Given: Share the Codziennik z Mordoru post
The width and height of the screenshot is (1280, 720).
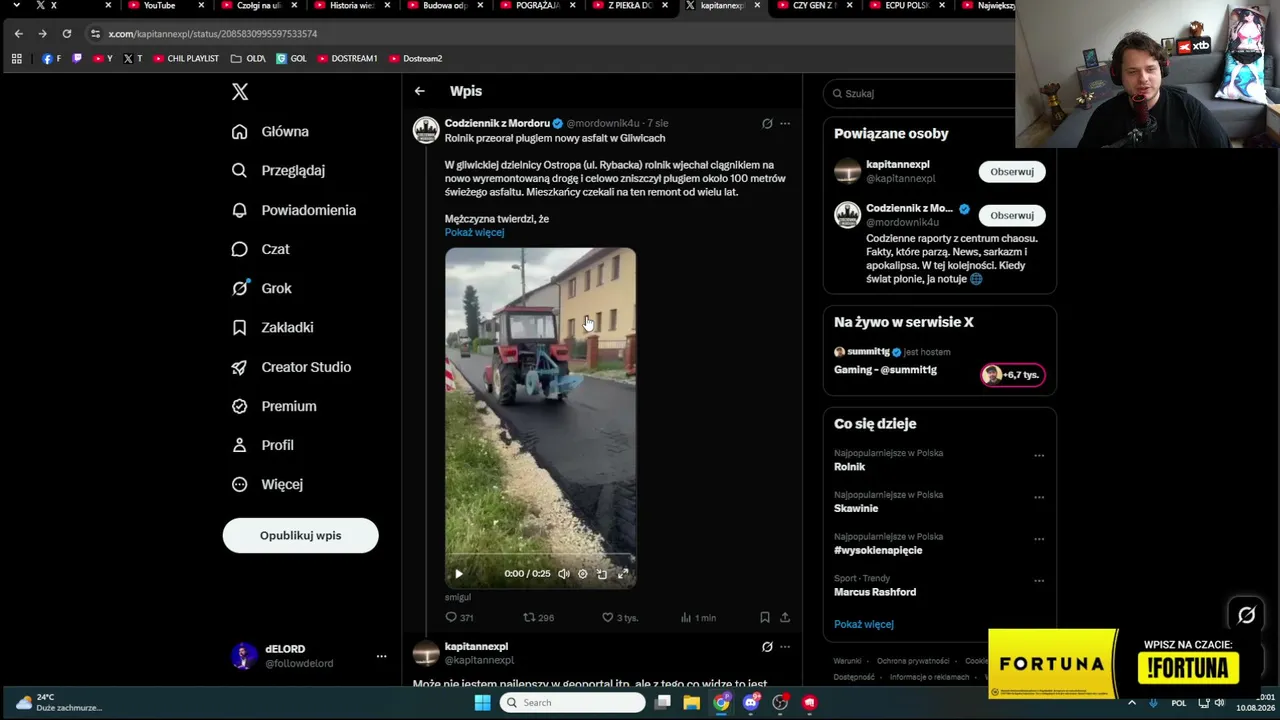Looking at the screenshot, I should coord(785,618).
